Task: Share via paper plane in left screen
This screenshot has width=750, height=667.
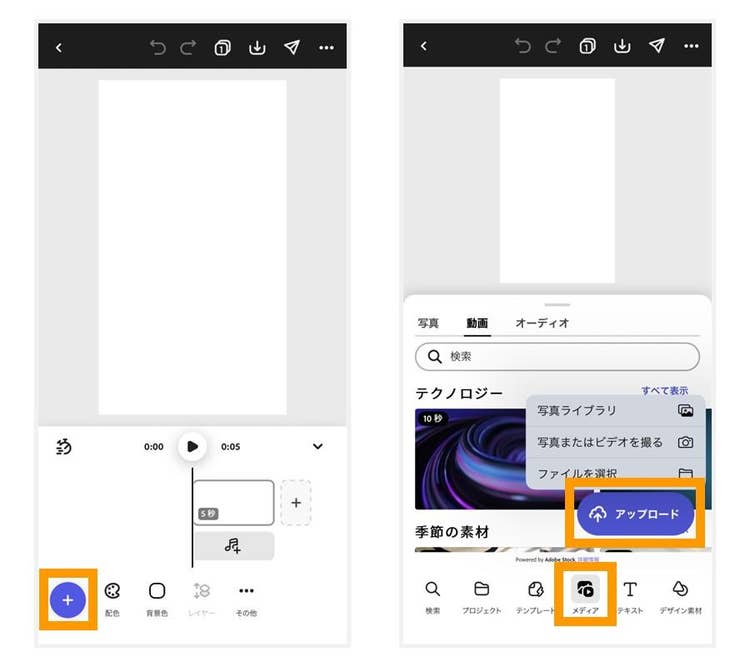Action: coord(292,47)
